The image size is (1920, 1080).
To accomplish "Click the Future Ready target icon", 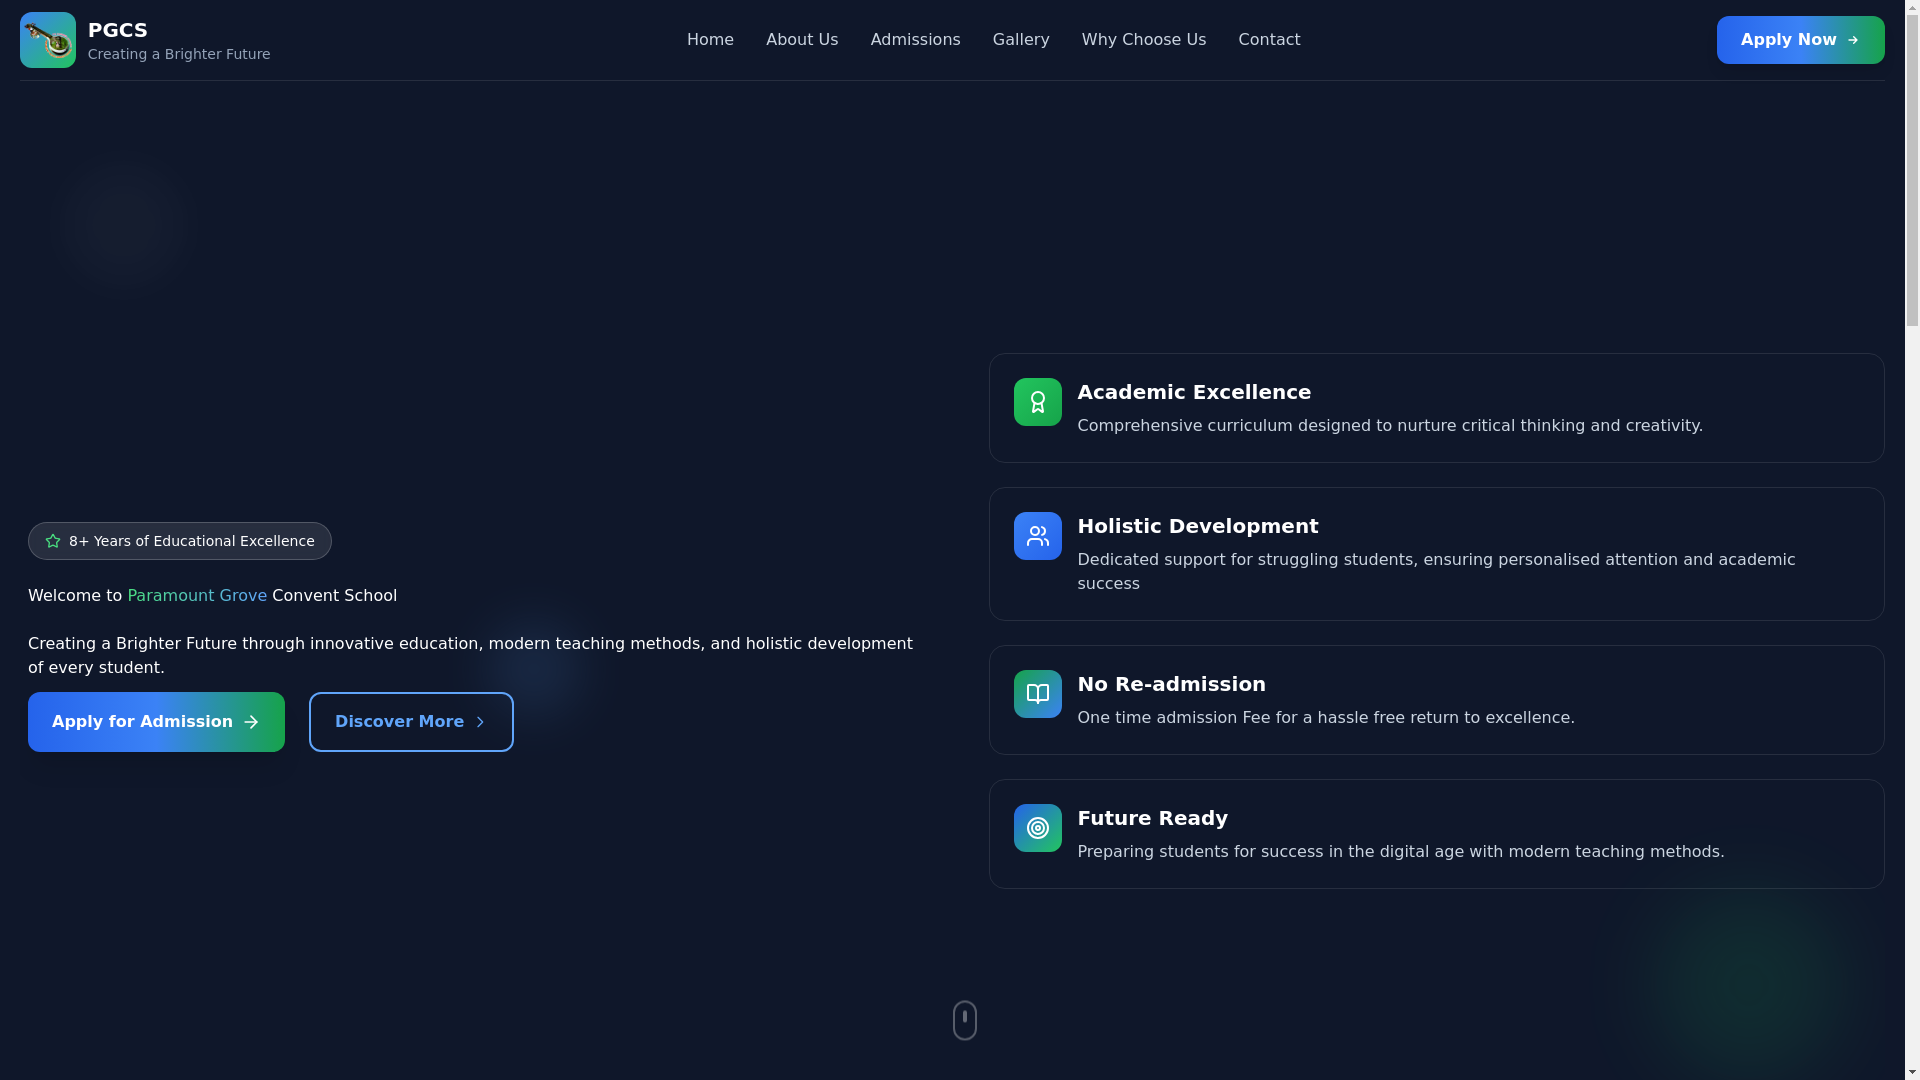I will pos(1037,828).
